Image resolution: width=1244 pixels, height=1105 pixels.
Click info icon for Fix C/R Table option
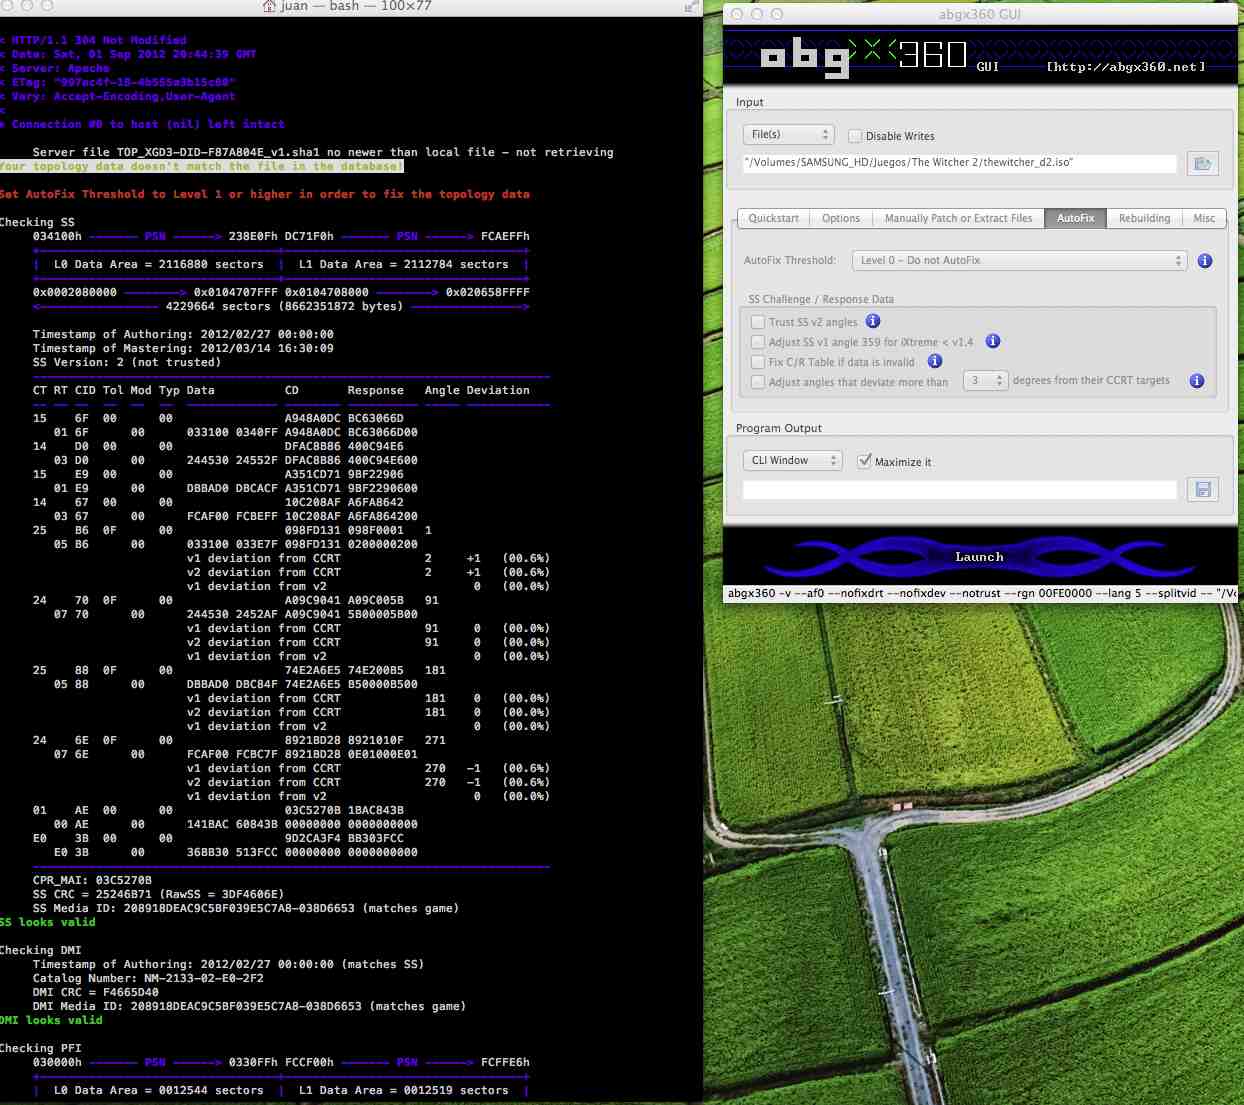(934, 361)
